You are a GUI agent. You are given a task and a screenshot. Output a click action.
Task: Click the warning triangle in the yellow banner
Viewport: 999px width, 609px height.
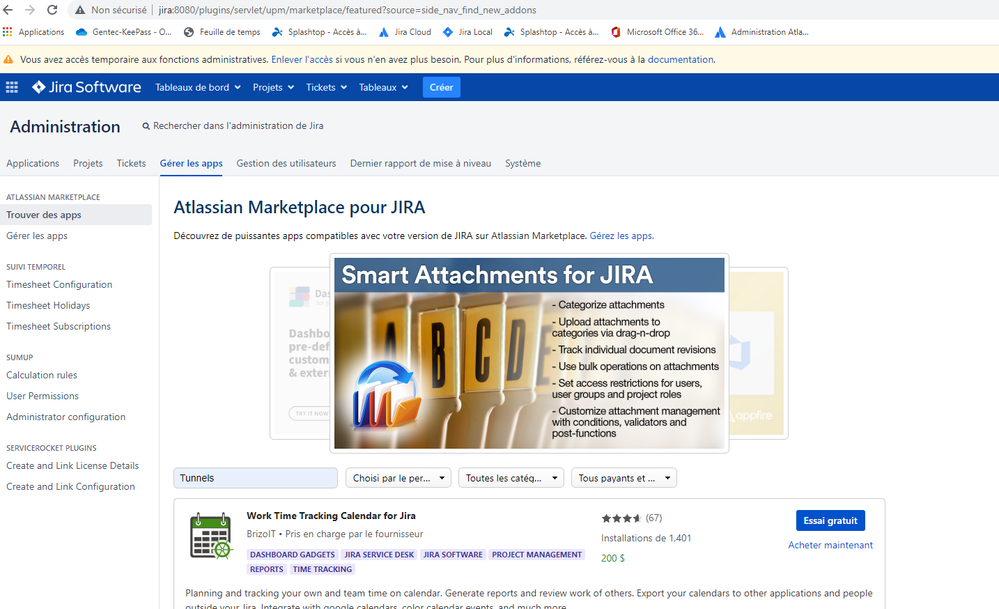8,60
